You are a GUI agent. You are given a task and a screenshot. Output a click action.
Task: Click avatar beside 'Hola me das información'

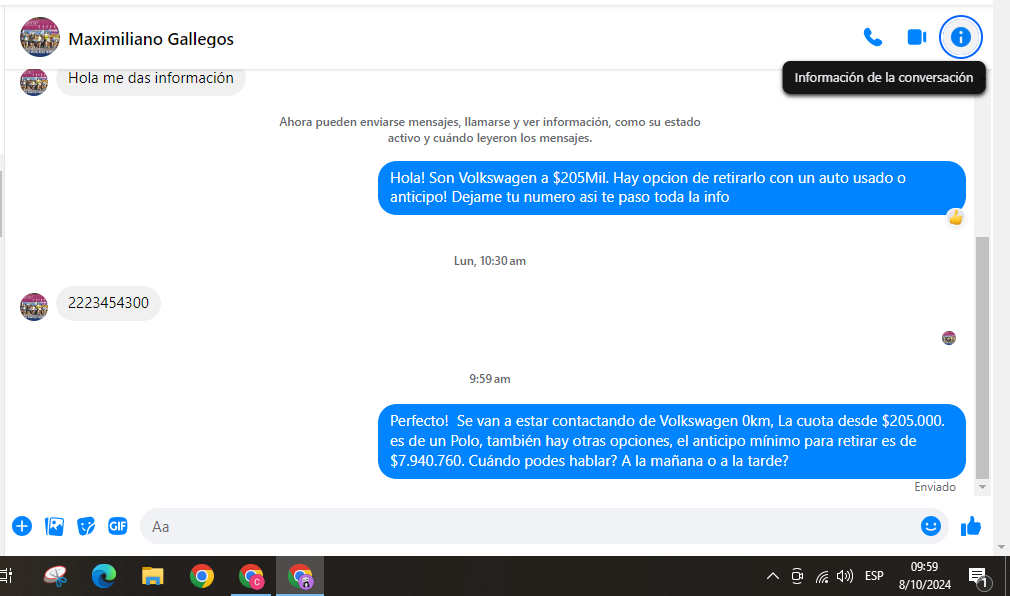34,82
